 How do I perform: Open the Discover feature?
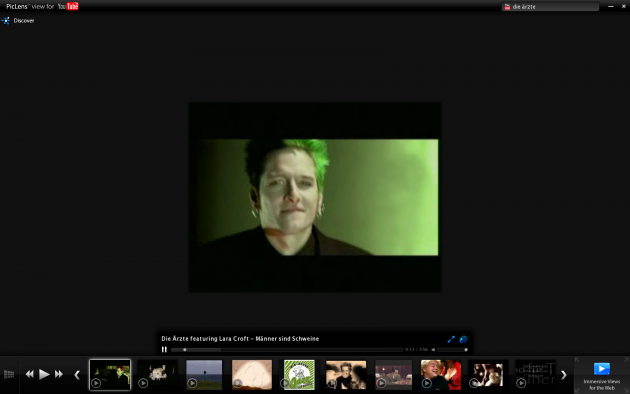pos(18,20)
